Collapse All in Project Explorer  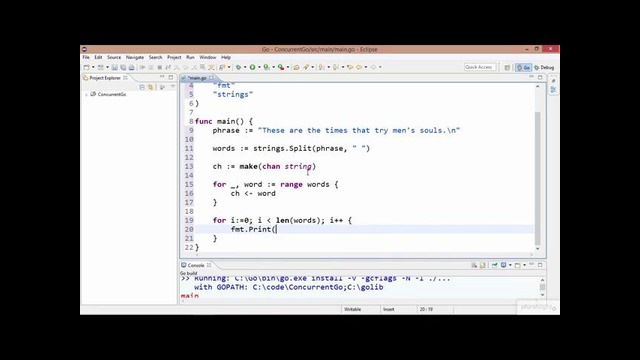(142, 87)
